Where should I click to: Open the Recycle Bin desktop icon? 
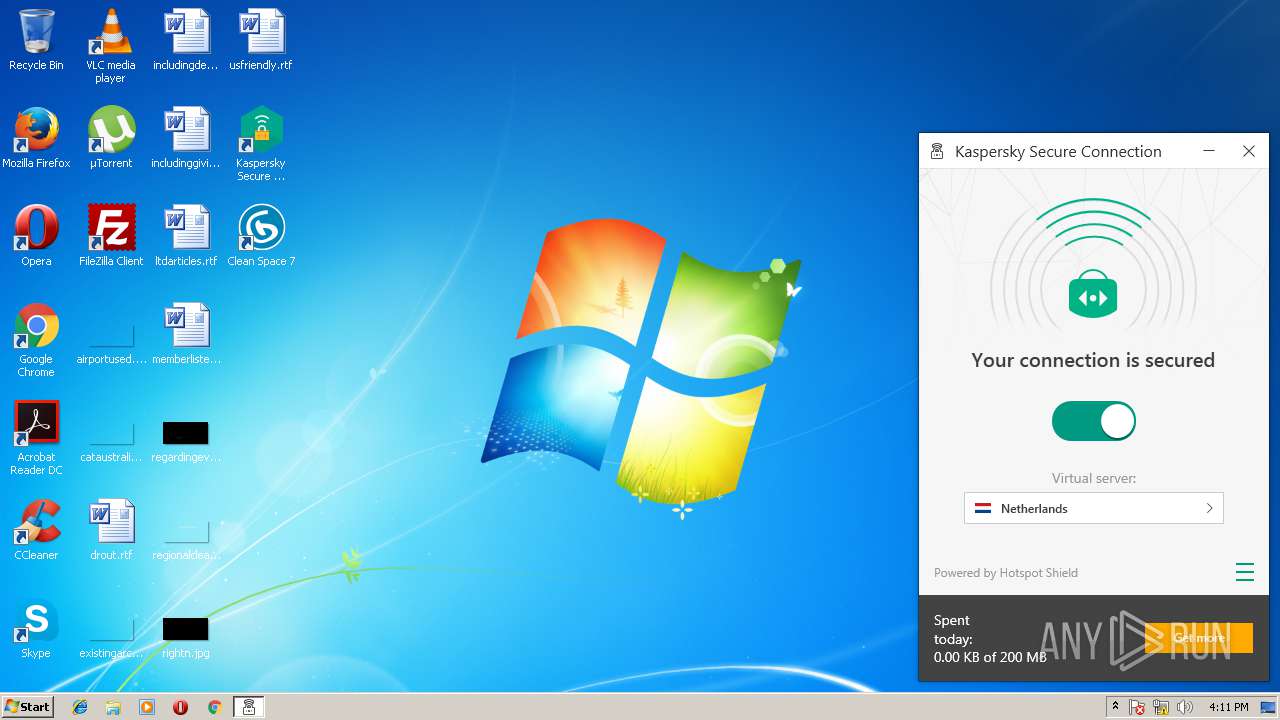36,40
